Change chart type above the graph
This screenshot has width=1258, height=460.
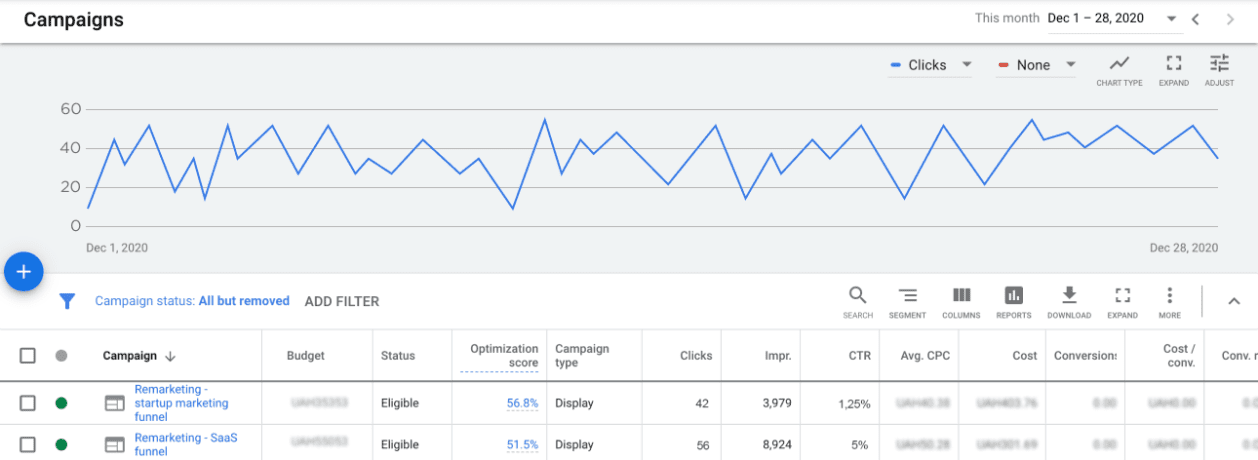1119,69
